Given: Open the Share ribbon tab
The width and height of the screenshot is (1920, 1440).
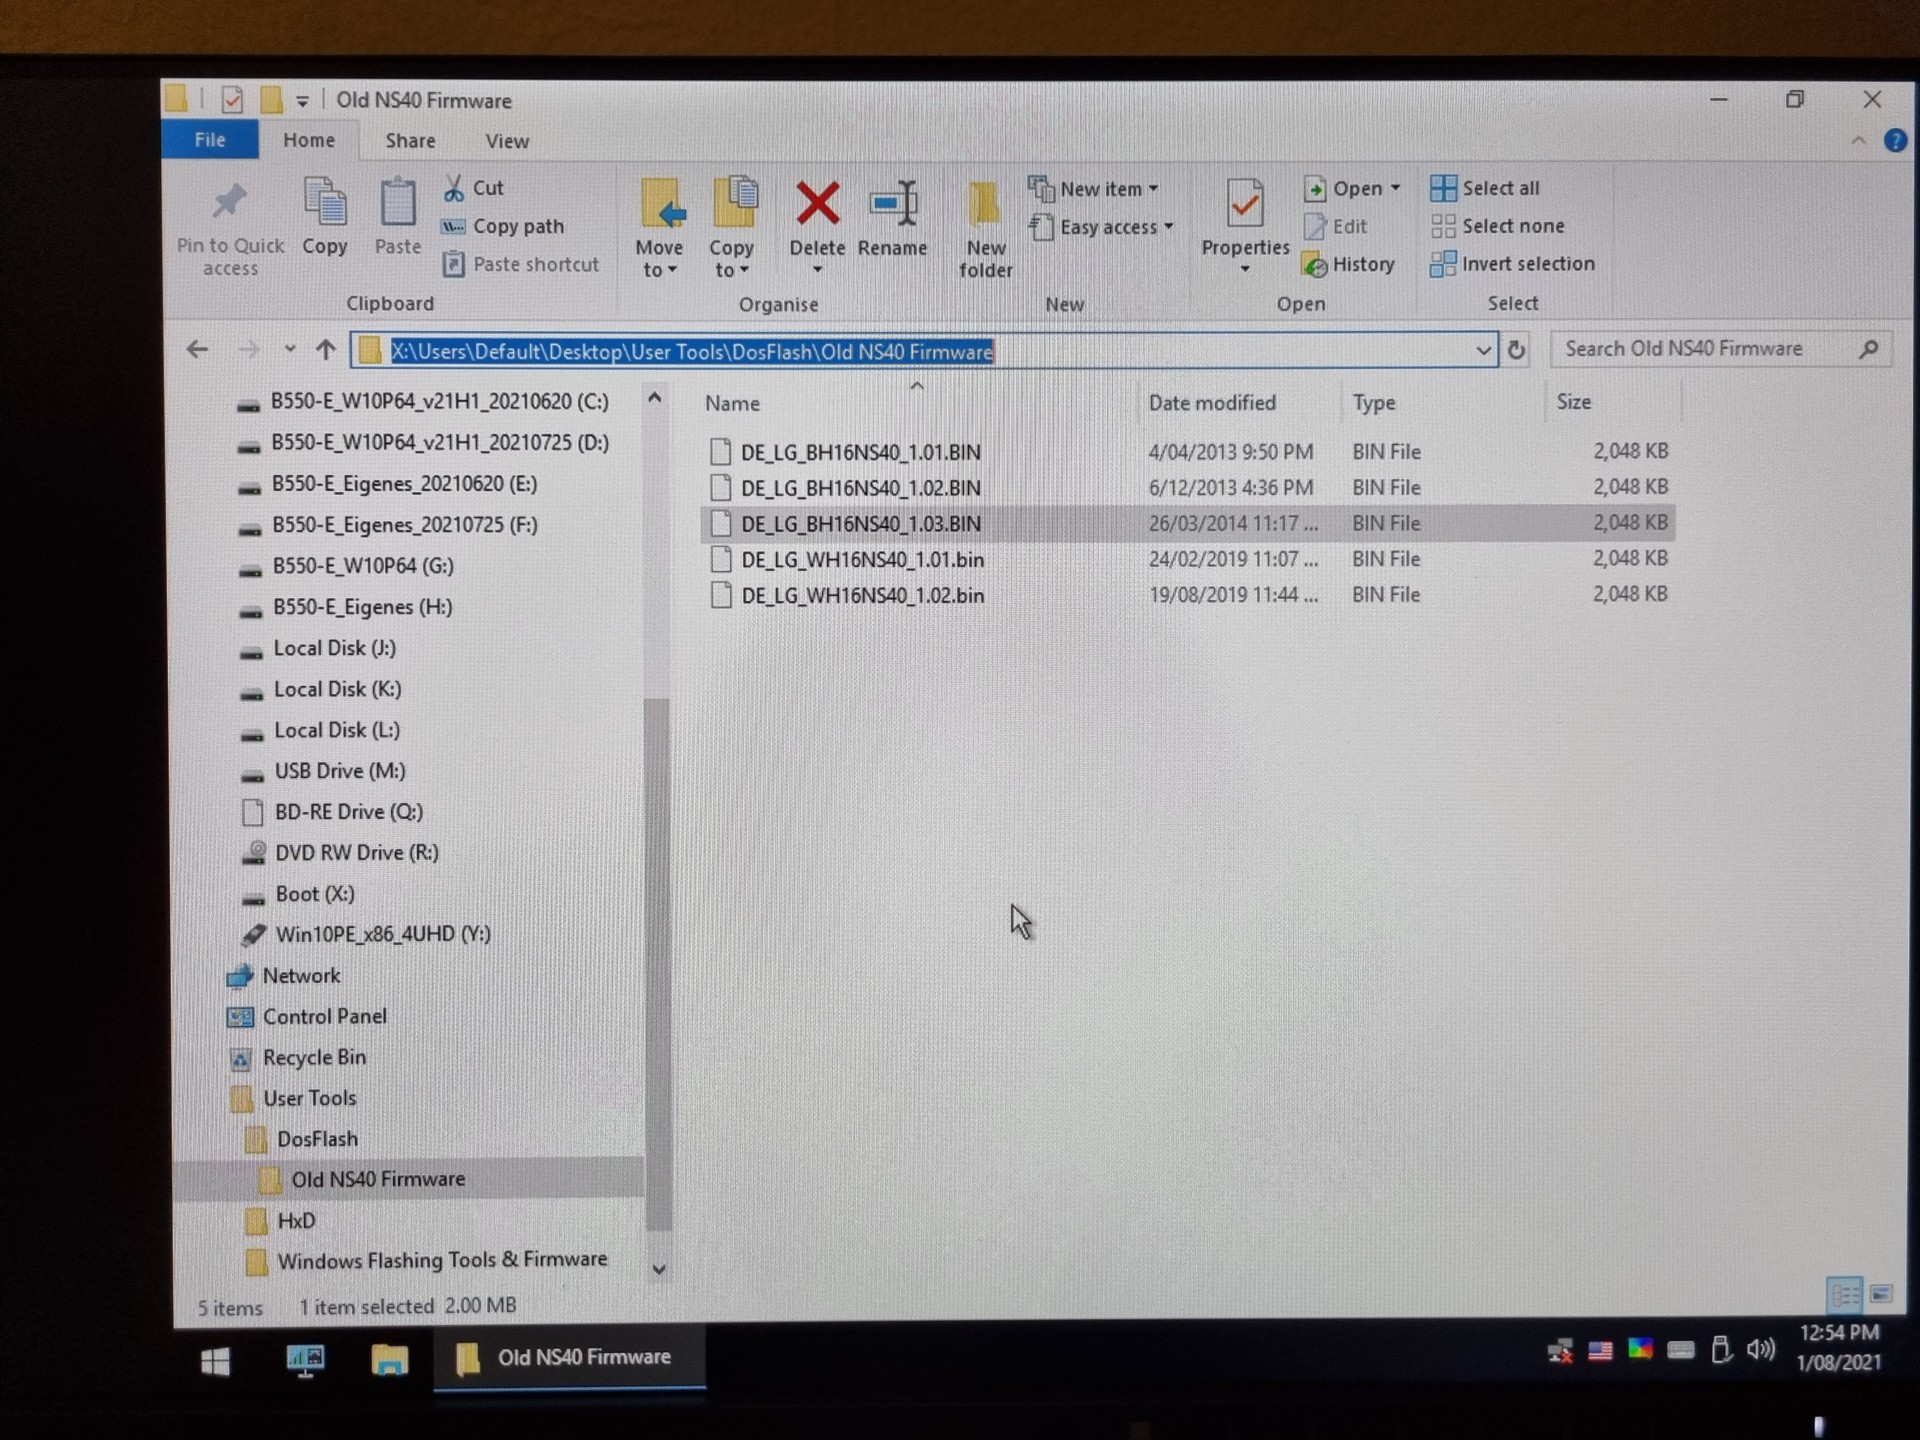Looking at the screenshot, I should [x=410, y=141].
